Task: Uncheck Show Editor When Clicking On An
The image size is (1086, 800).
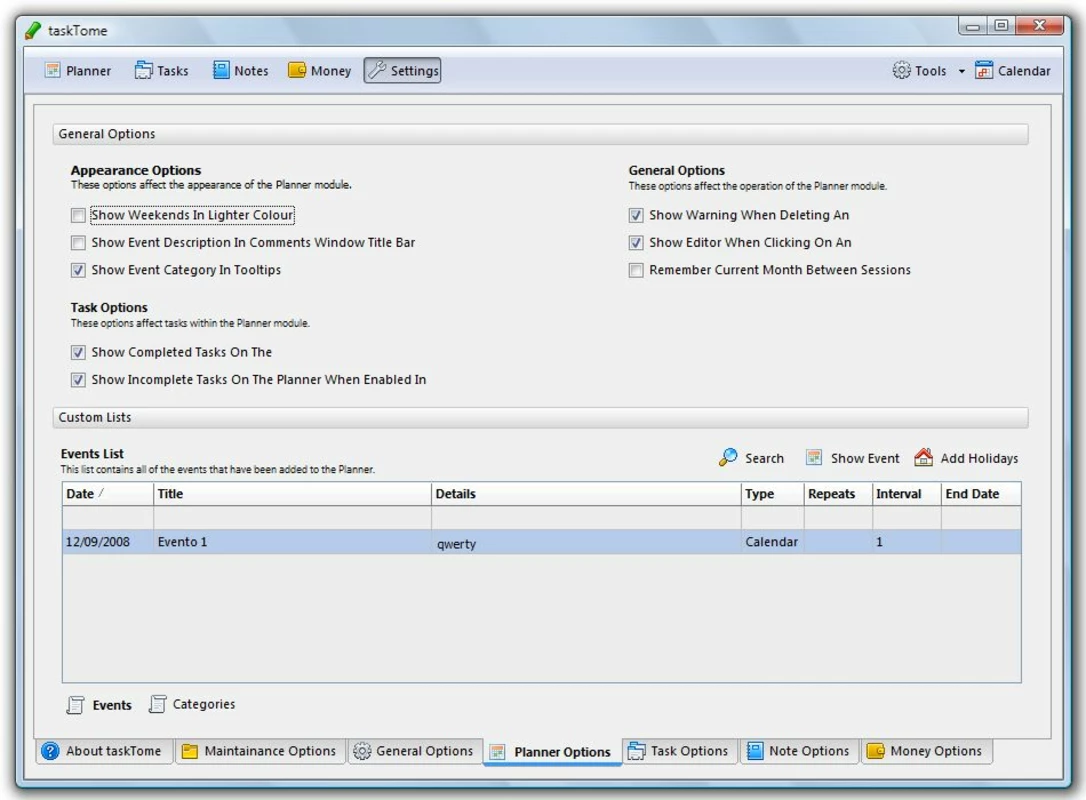Action: (x=636, y=243)
